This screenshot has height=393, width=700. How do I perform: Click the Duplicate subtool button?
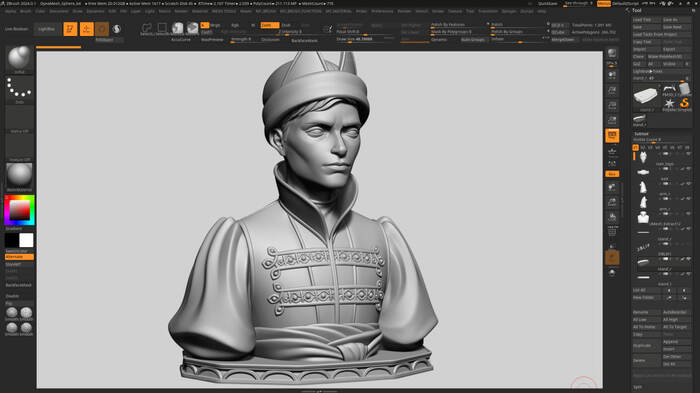[646, 346]
